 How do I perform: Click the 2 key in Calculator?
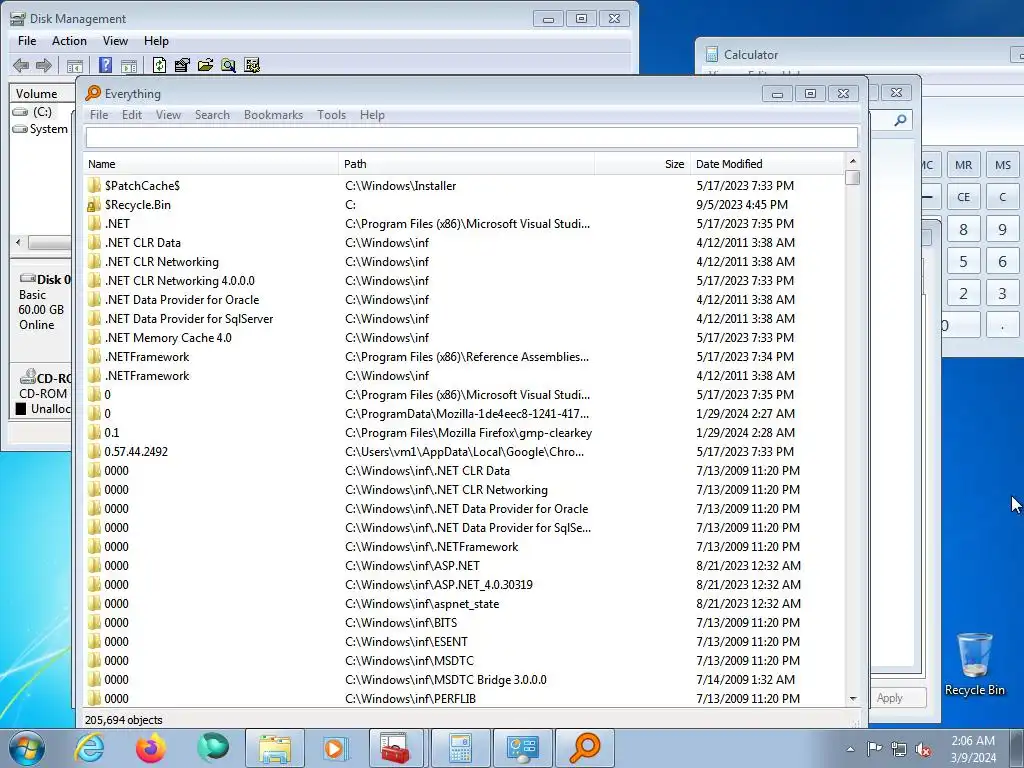coord(963,293)
